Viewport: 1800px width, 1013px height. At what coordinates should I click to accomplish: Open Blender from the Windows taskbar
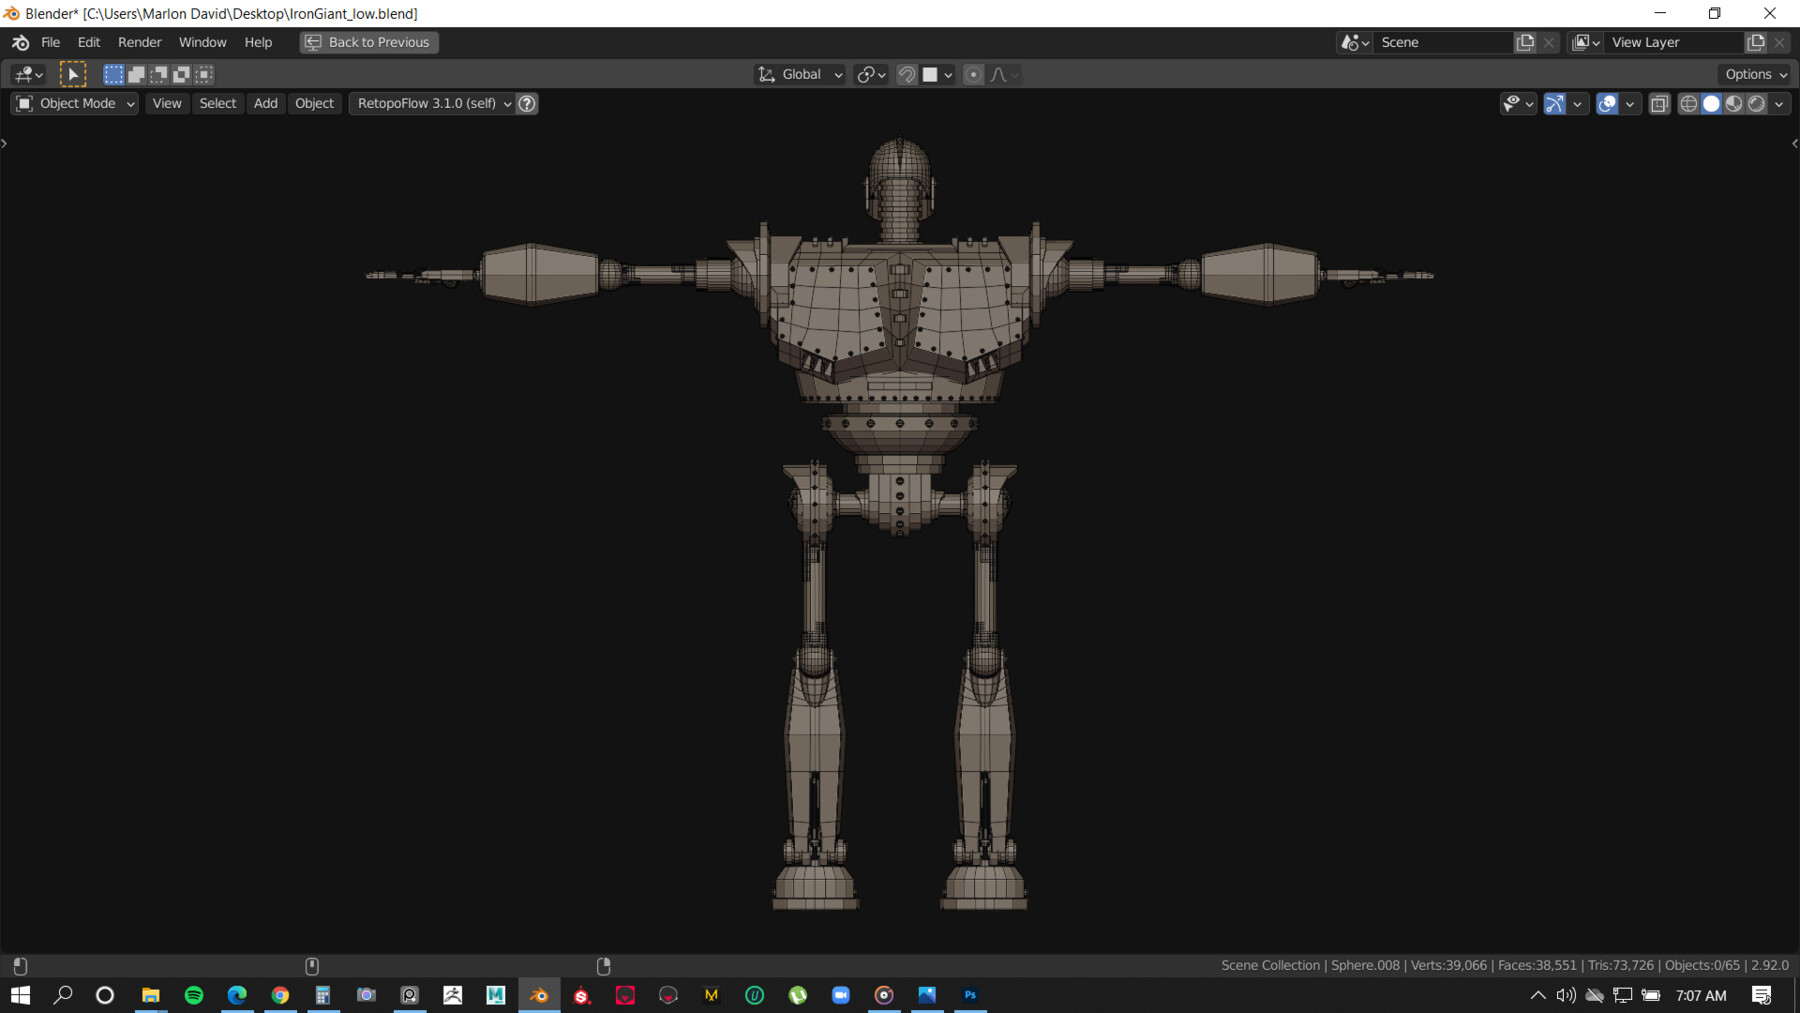(x=539, y=995)
